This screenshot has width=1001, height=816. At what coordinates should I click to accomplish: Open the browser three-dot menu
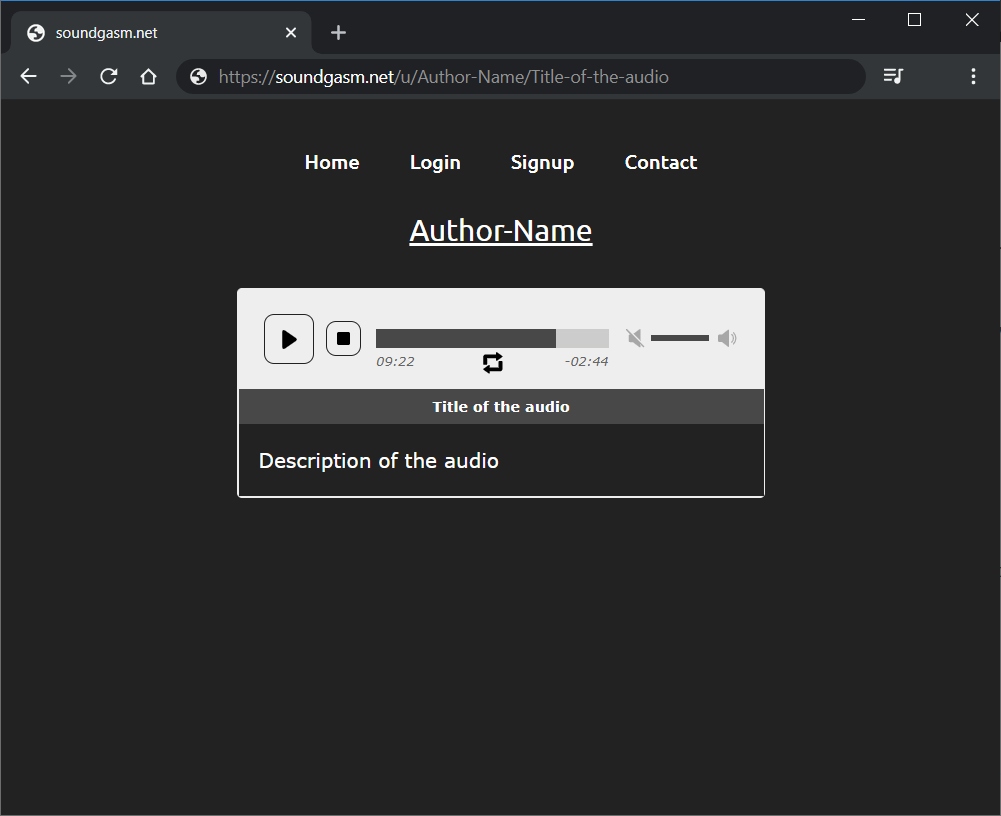973,76
